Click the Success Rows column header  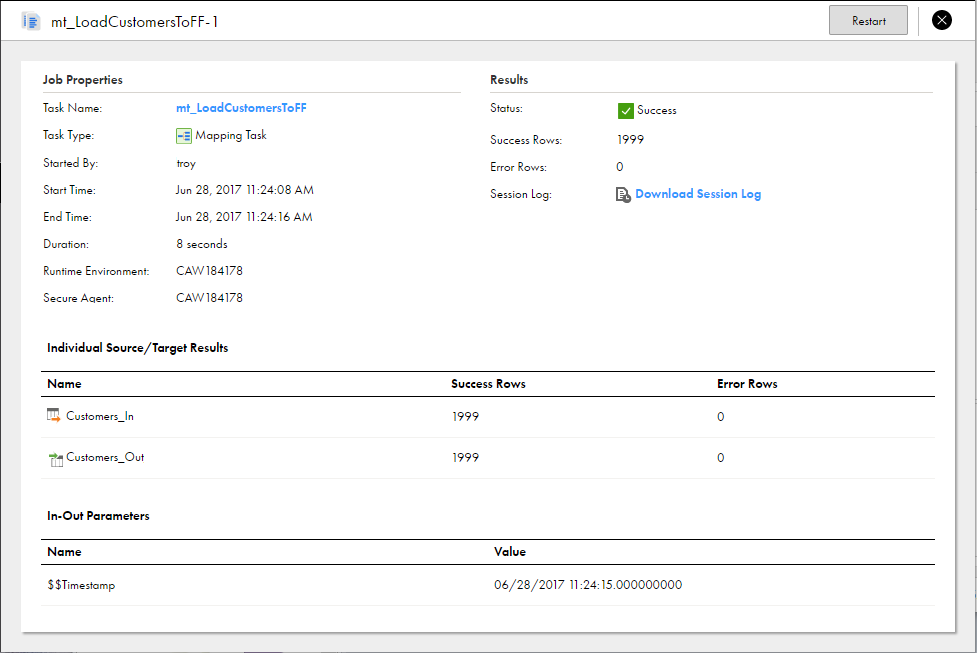pyautogui.click(x=488, y=384)
